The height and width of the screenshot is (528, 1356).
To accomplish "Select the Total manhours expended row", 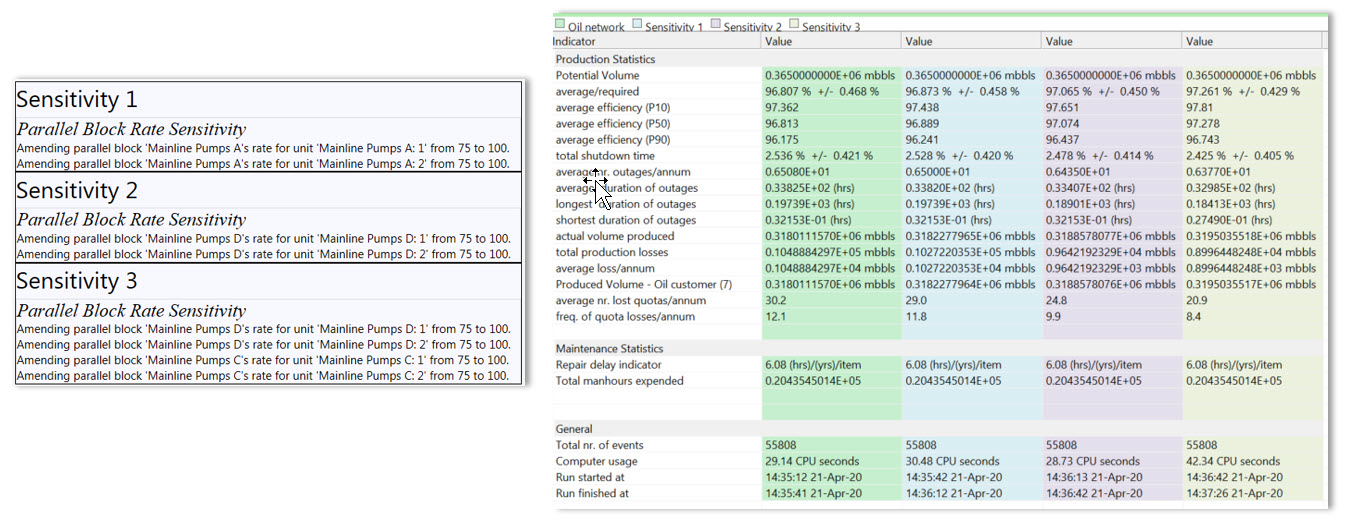I will 619,381.
